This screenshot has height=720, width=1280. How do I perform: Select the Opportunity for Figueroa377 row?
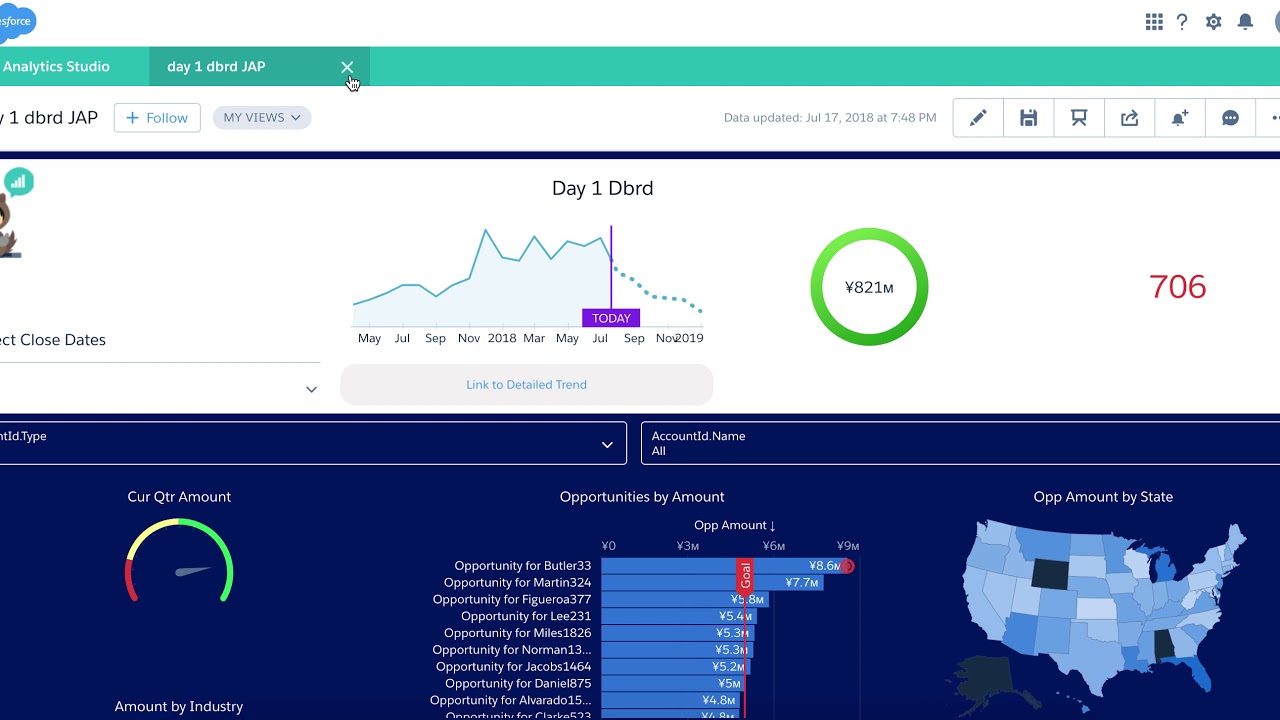[x=512, y=600]
